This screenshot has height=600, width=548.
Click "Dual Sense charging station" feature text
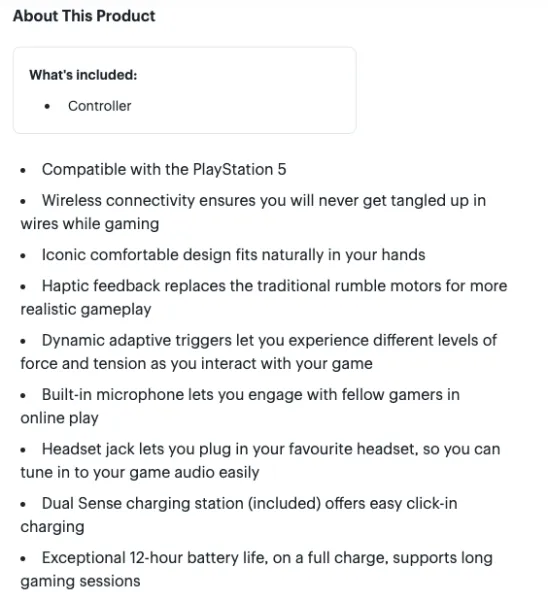239,515
